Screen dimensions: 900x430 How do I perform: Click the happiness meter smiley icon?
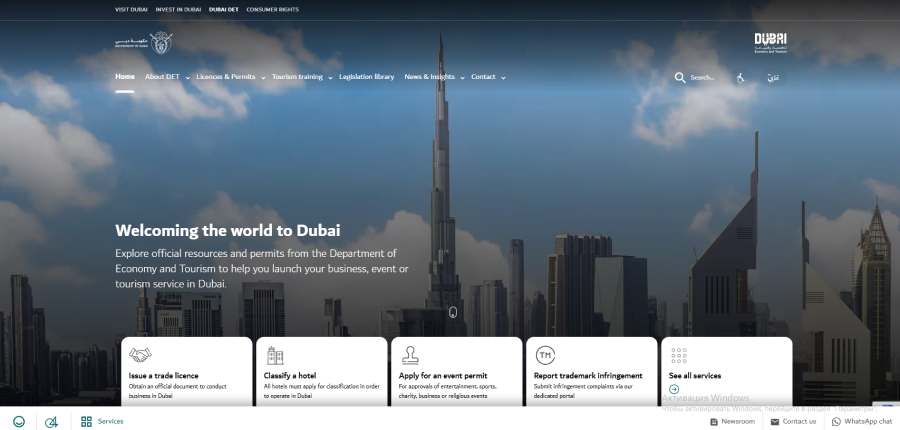tap(19, 421)
